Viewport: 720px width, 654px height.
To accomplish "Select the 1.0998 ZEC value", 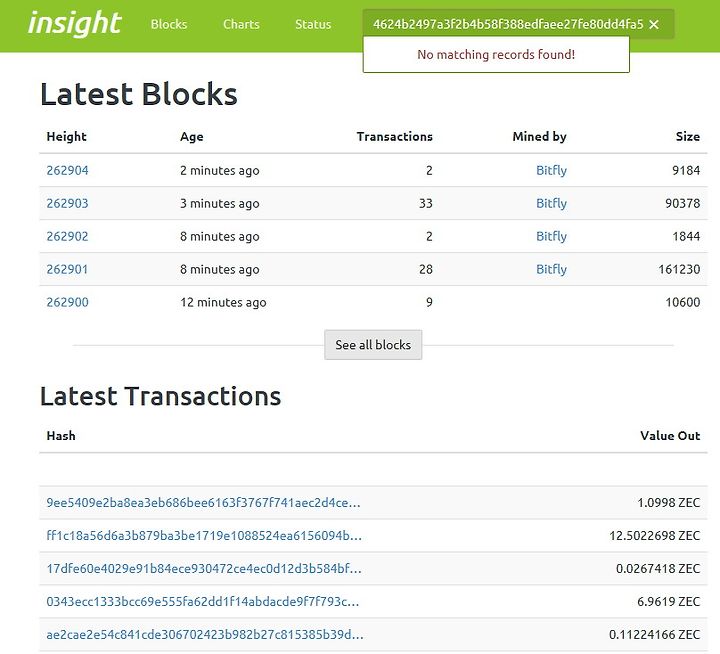I will 669,502.
